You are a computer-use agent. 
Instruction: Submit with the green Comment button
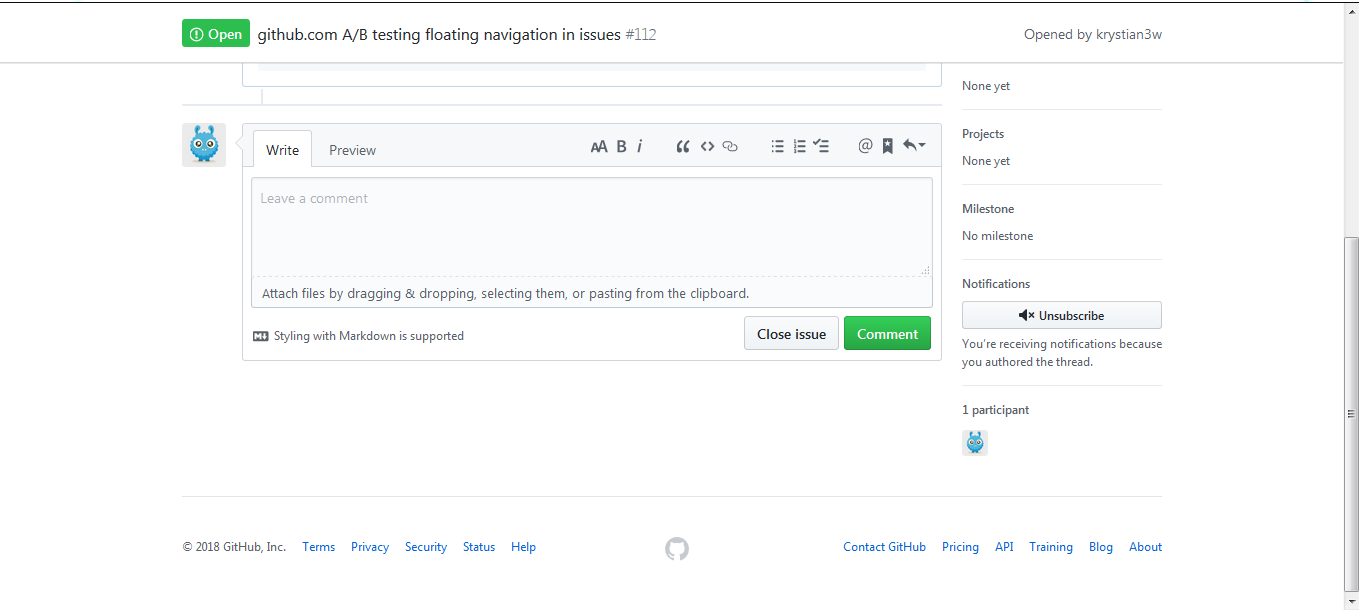tap(887, 334)
